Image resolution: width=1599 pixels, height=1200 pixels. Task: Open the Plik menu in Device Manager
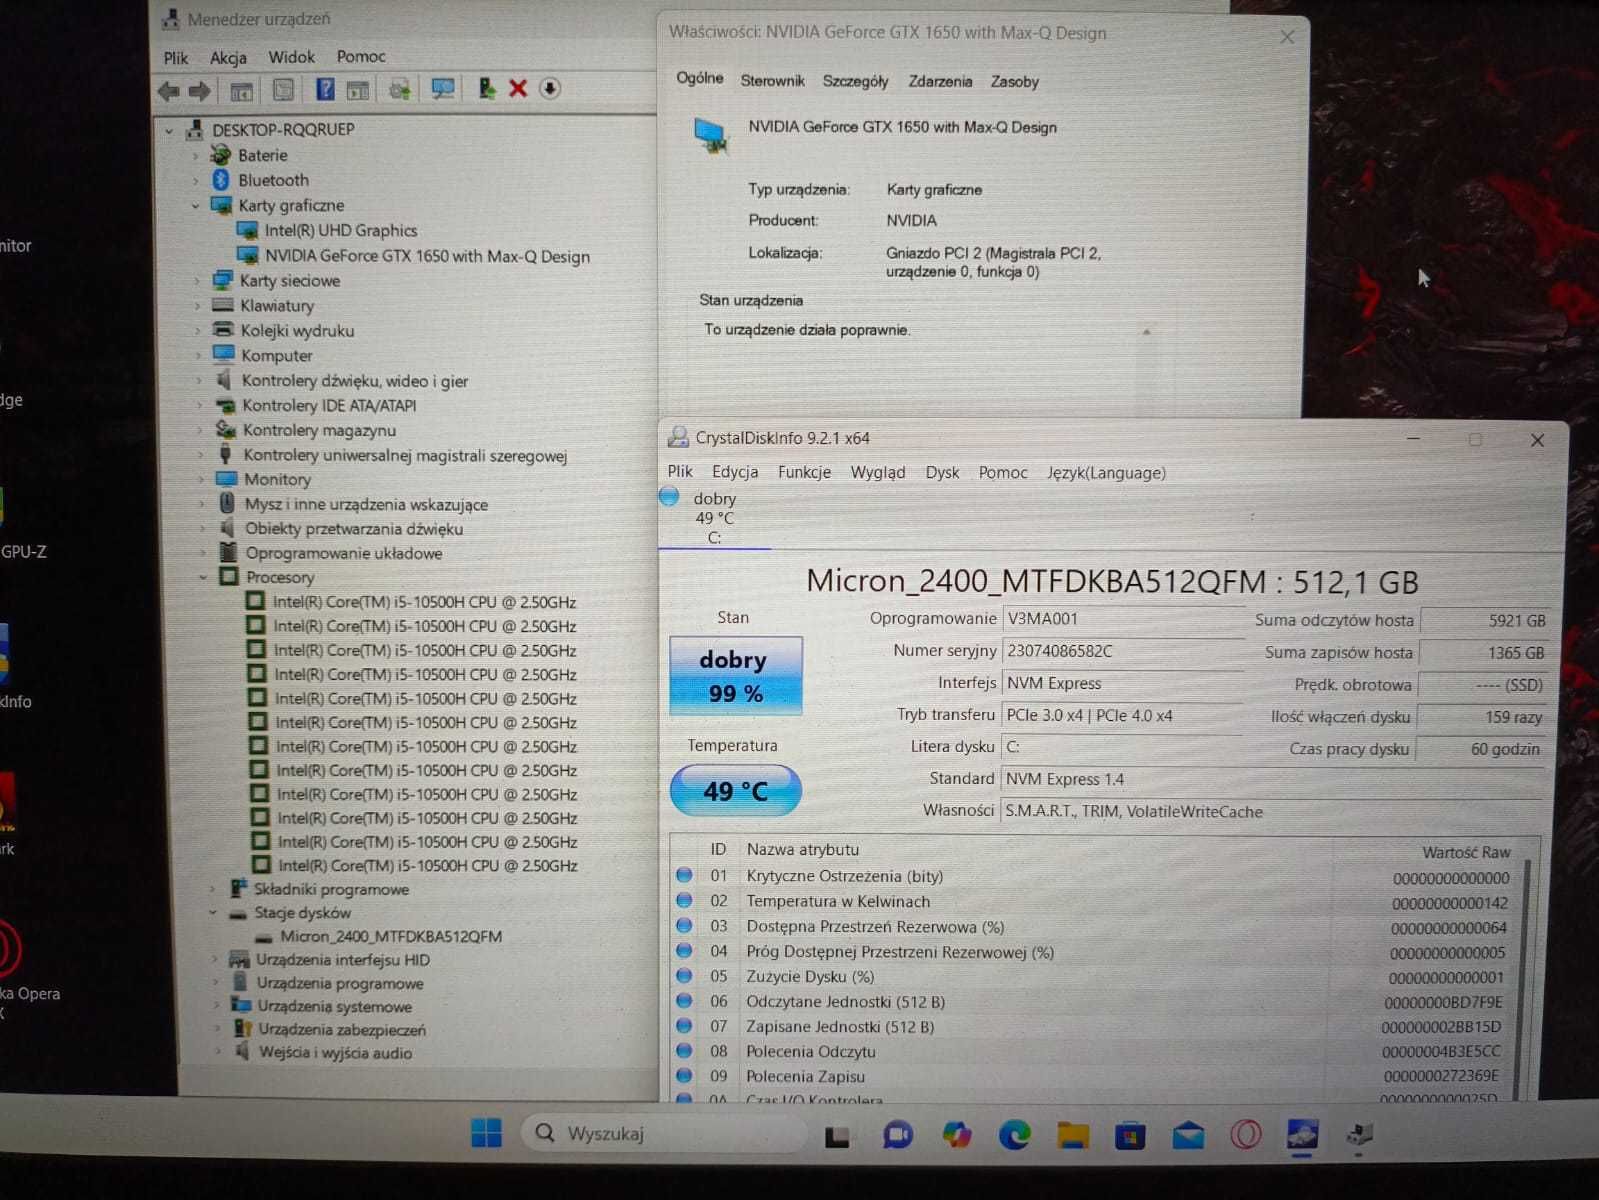[175, 58]
